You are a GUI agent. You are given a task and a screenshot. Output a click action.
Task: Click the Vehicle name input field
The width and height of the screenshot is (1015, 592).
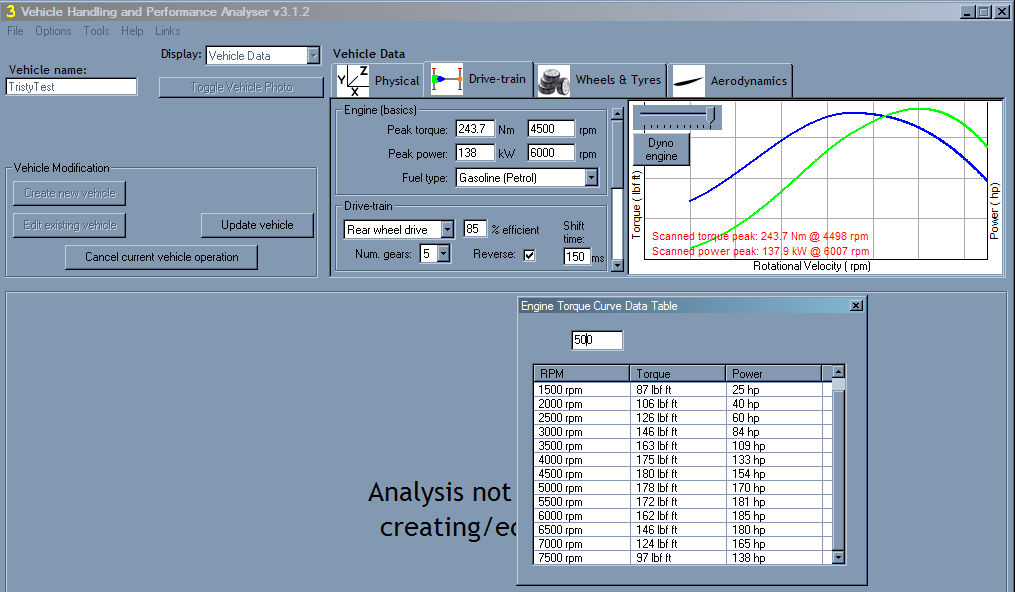(x=71, y=87)
